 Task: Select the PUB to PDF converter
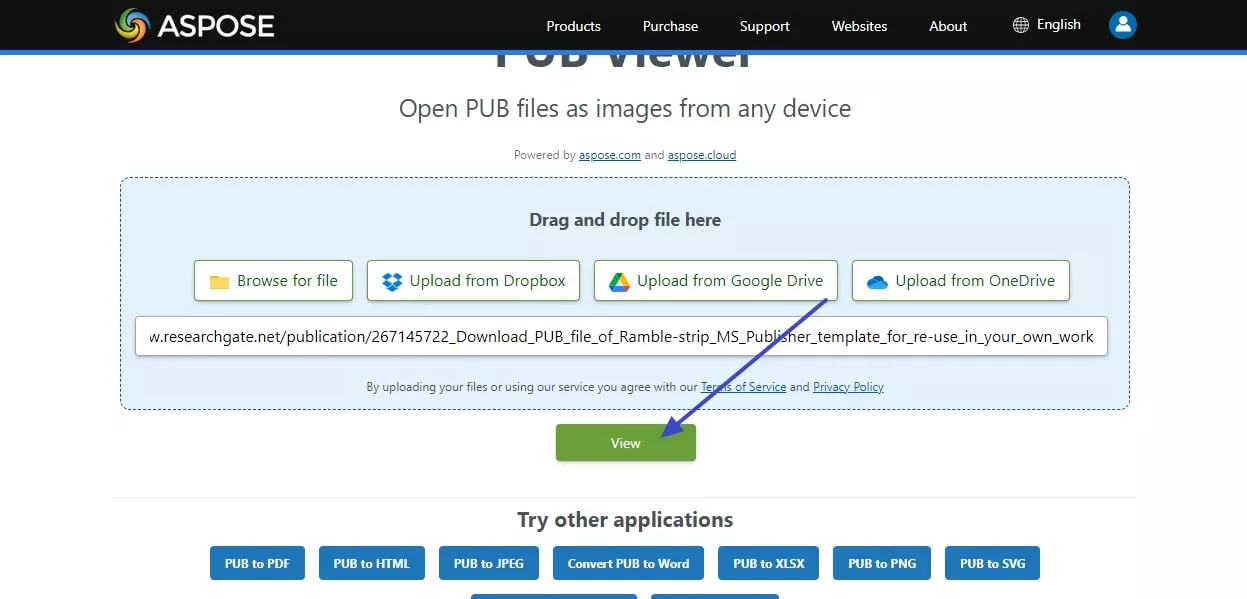pyautogui.click(x=257, y=563)
